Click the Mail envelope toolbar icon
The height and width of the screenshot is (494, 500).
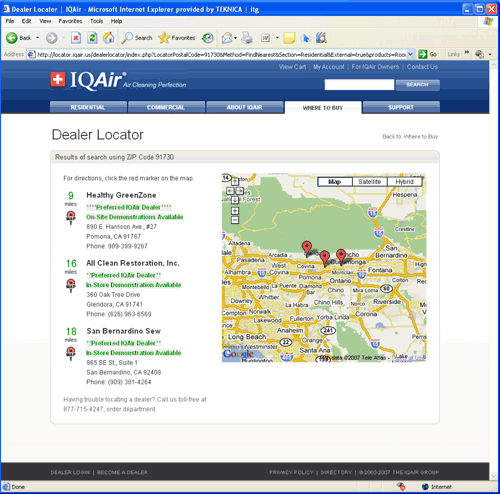coord(227,38)
